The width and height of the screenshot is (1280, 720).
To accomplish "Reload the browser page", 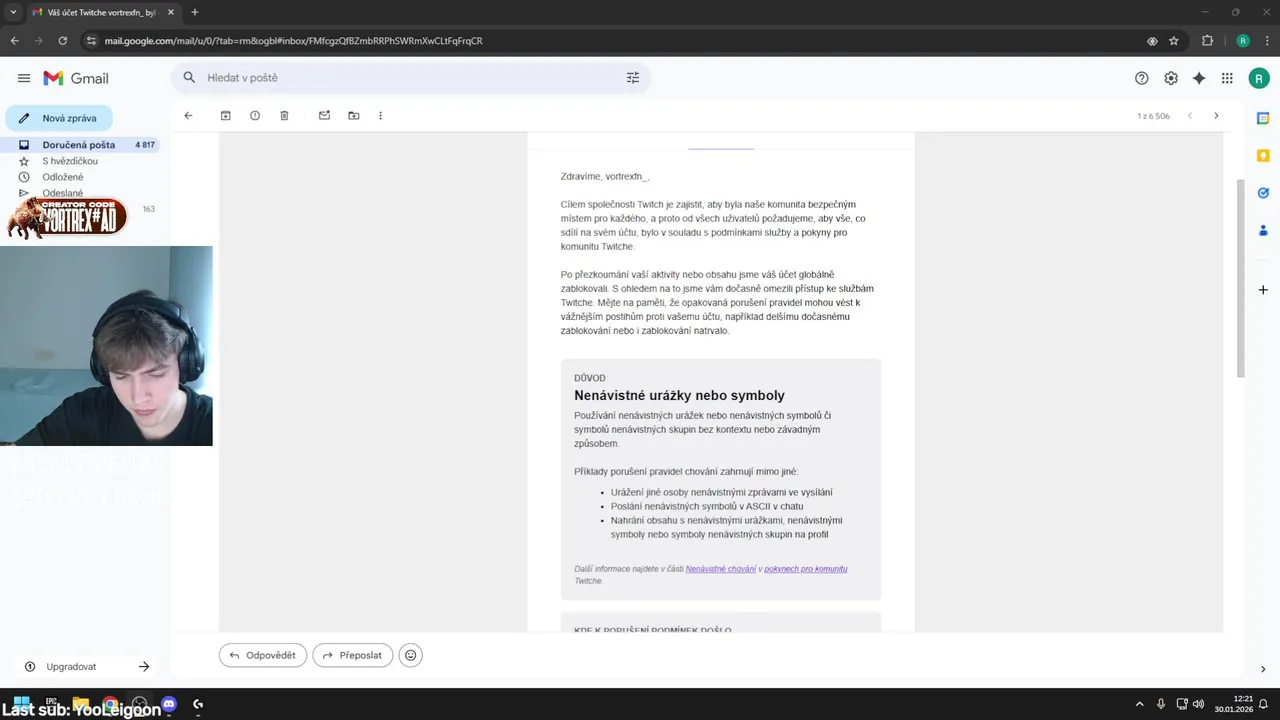I will 63,41.
